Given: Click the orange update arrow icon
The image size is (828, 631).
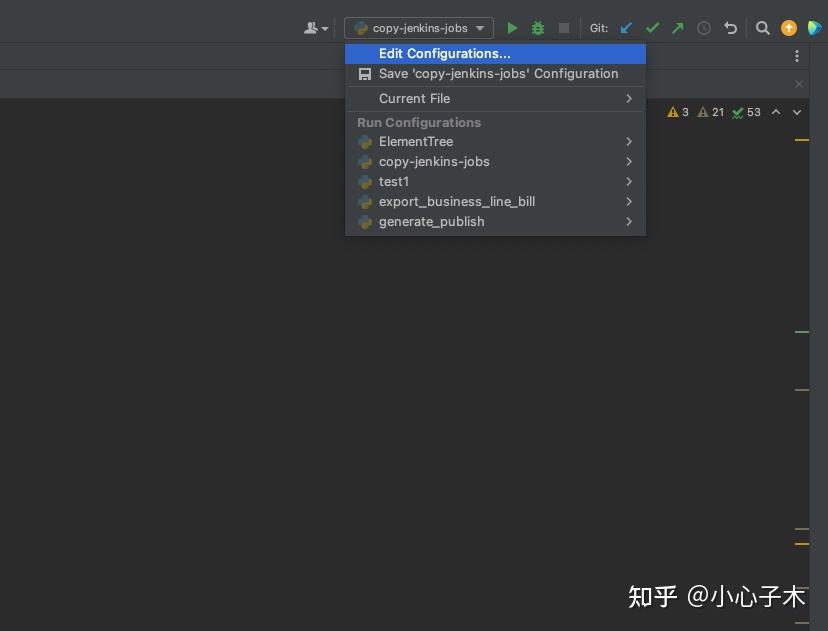Looking at the screenshot, I should (x=788, y=28).
